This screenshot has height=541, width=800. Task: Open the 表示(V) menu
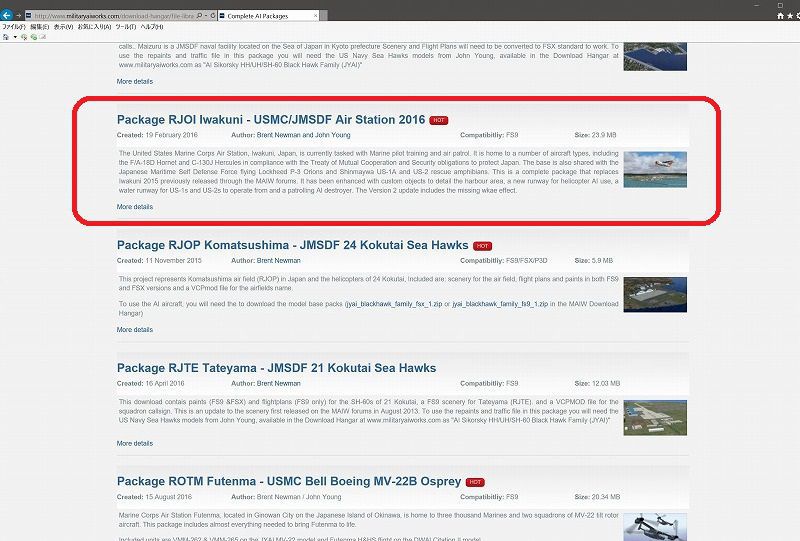[x=63, y=27]
